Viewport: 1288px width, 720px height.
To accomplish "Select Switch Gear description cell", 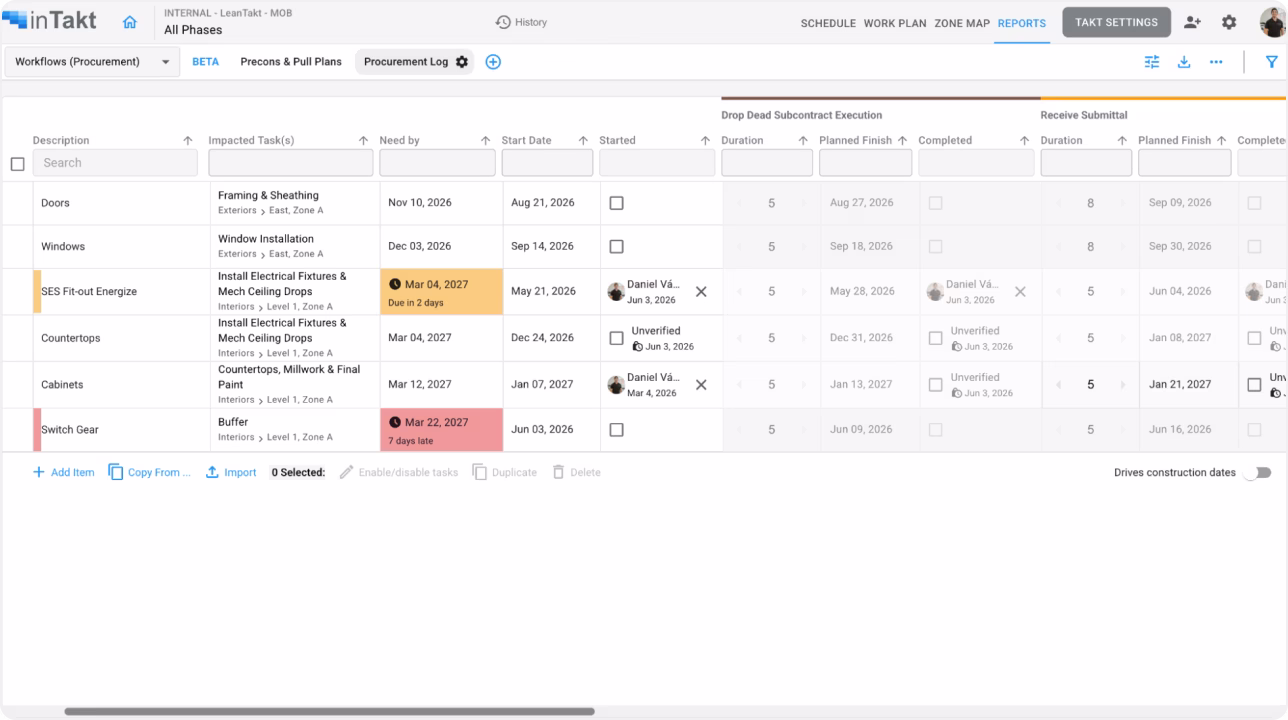I will tap(121, 430).
